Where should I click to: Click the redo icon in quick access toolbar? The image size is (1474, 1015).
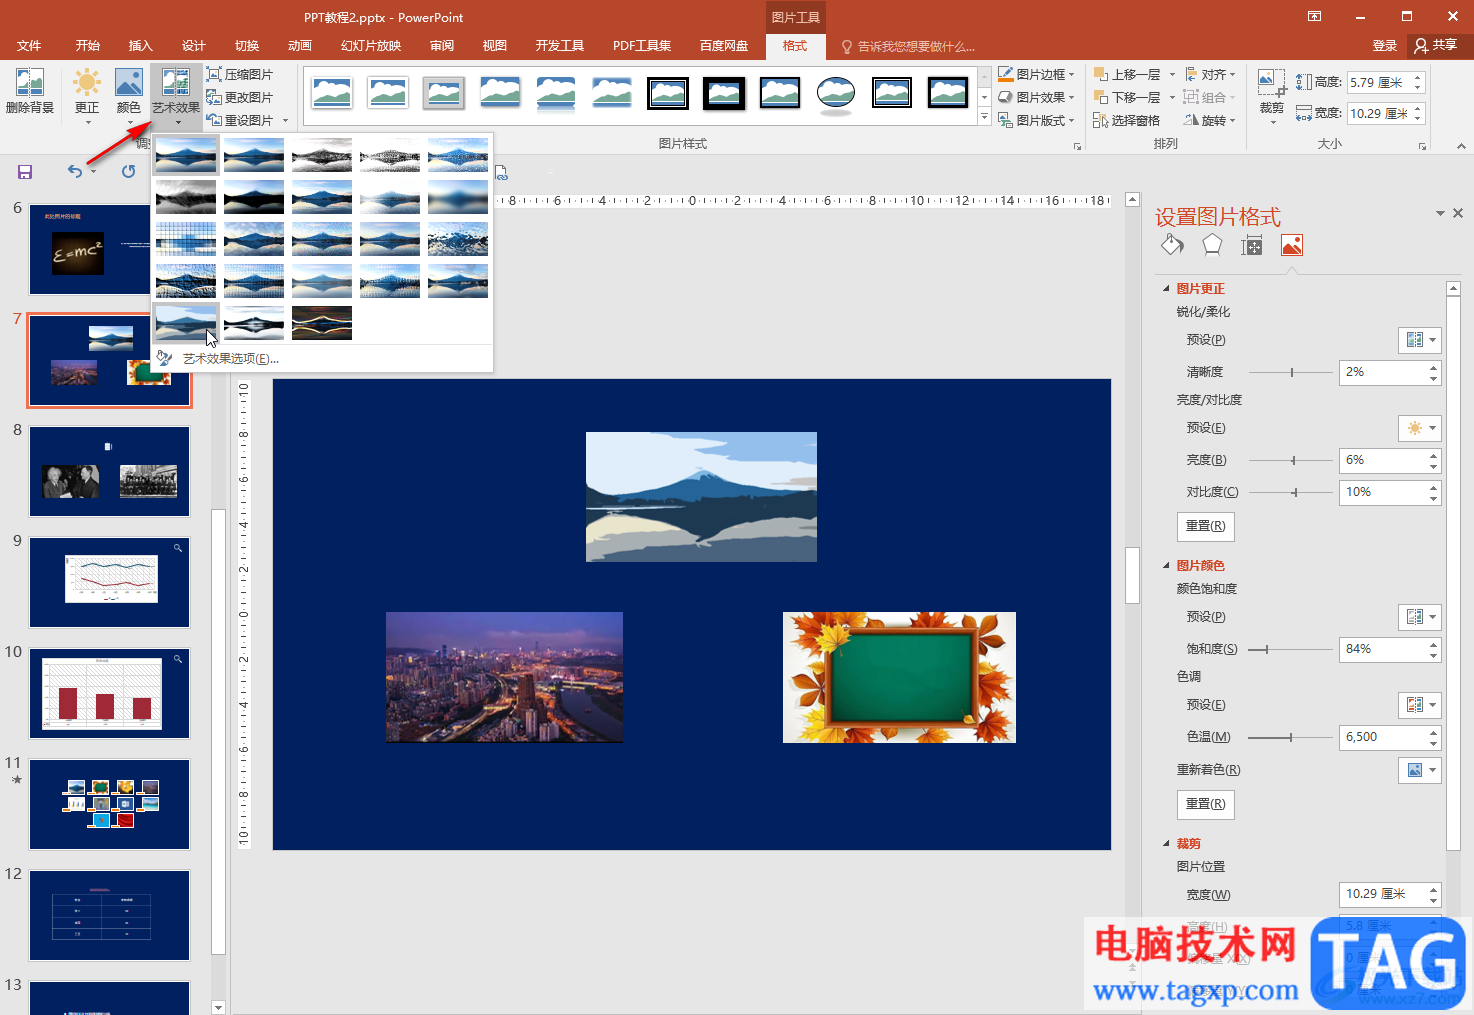point(128,171)
